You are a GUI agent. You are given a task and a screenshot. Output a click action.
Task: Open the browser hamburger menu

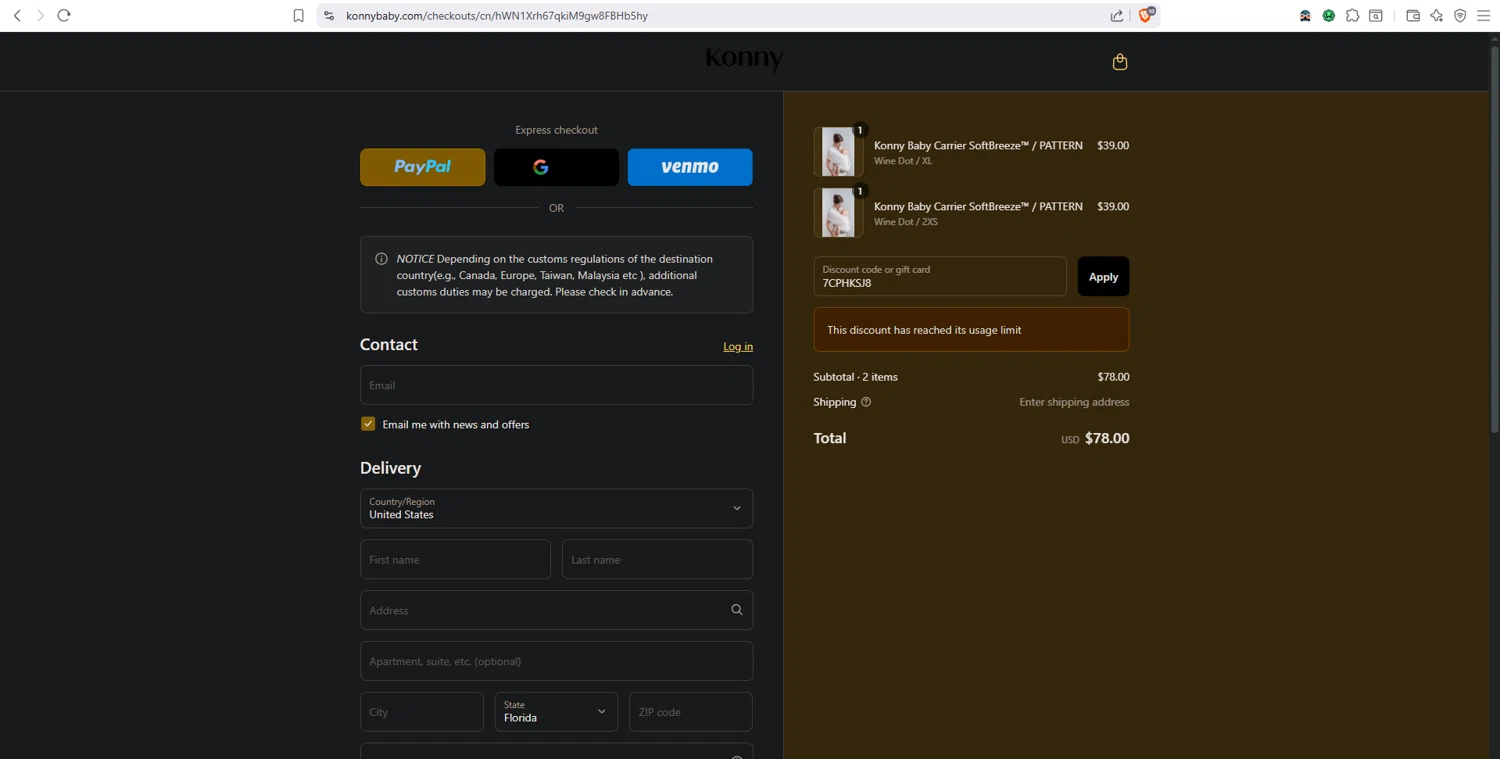pos(1484,15)
